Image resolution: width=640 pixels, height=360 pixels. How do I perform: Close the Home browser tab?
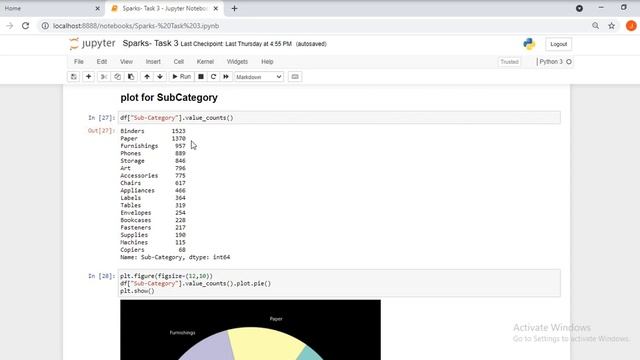pos(97,8)
